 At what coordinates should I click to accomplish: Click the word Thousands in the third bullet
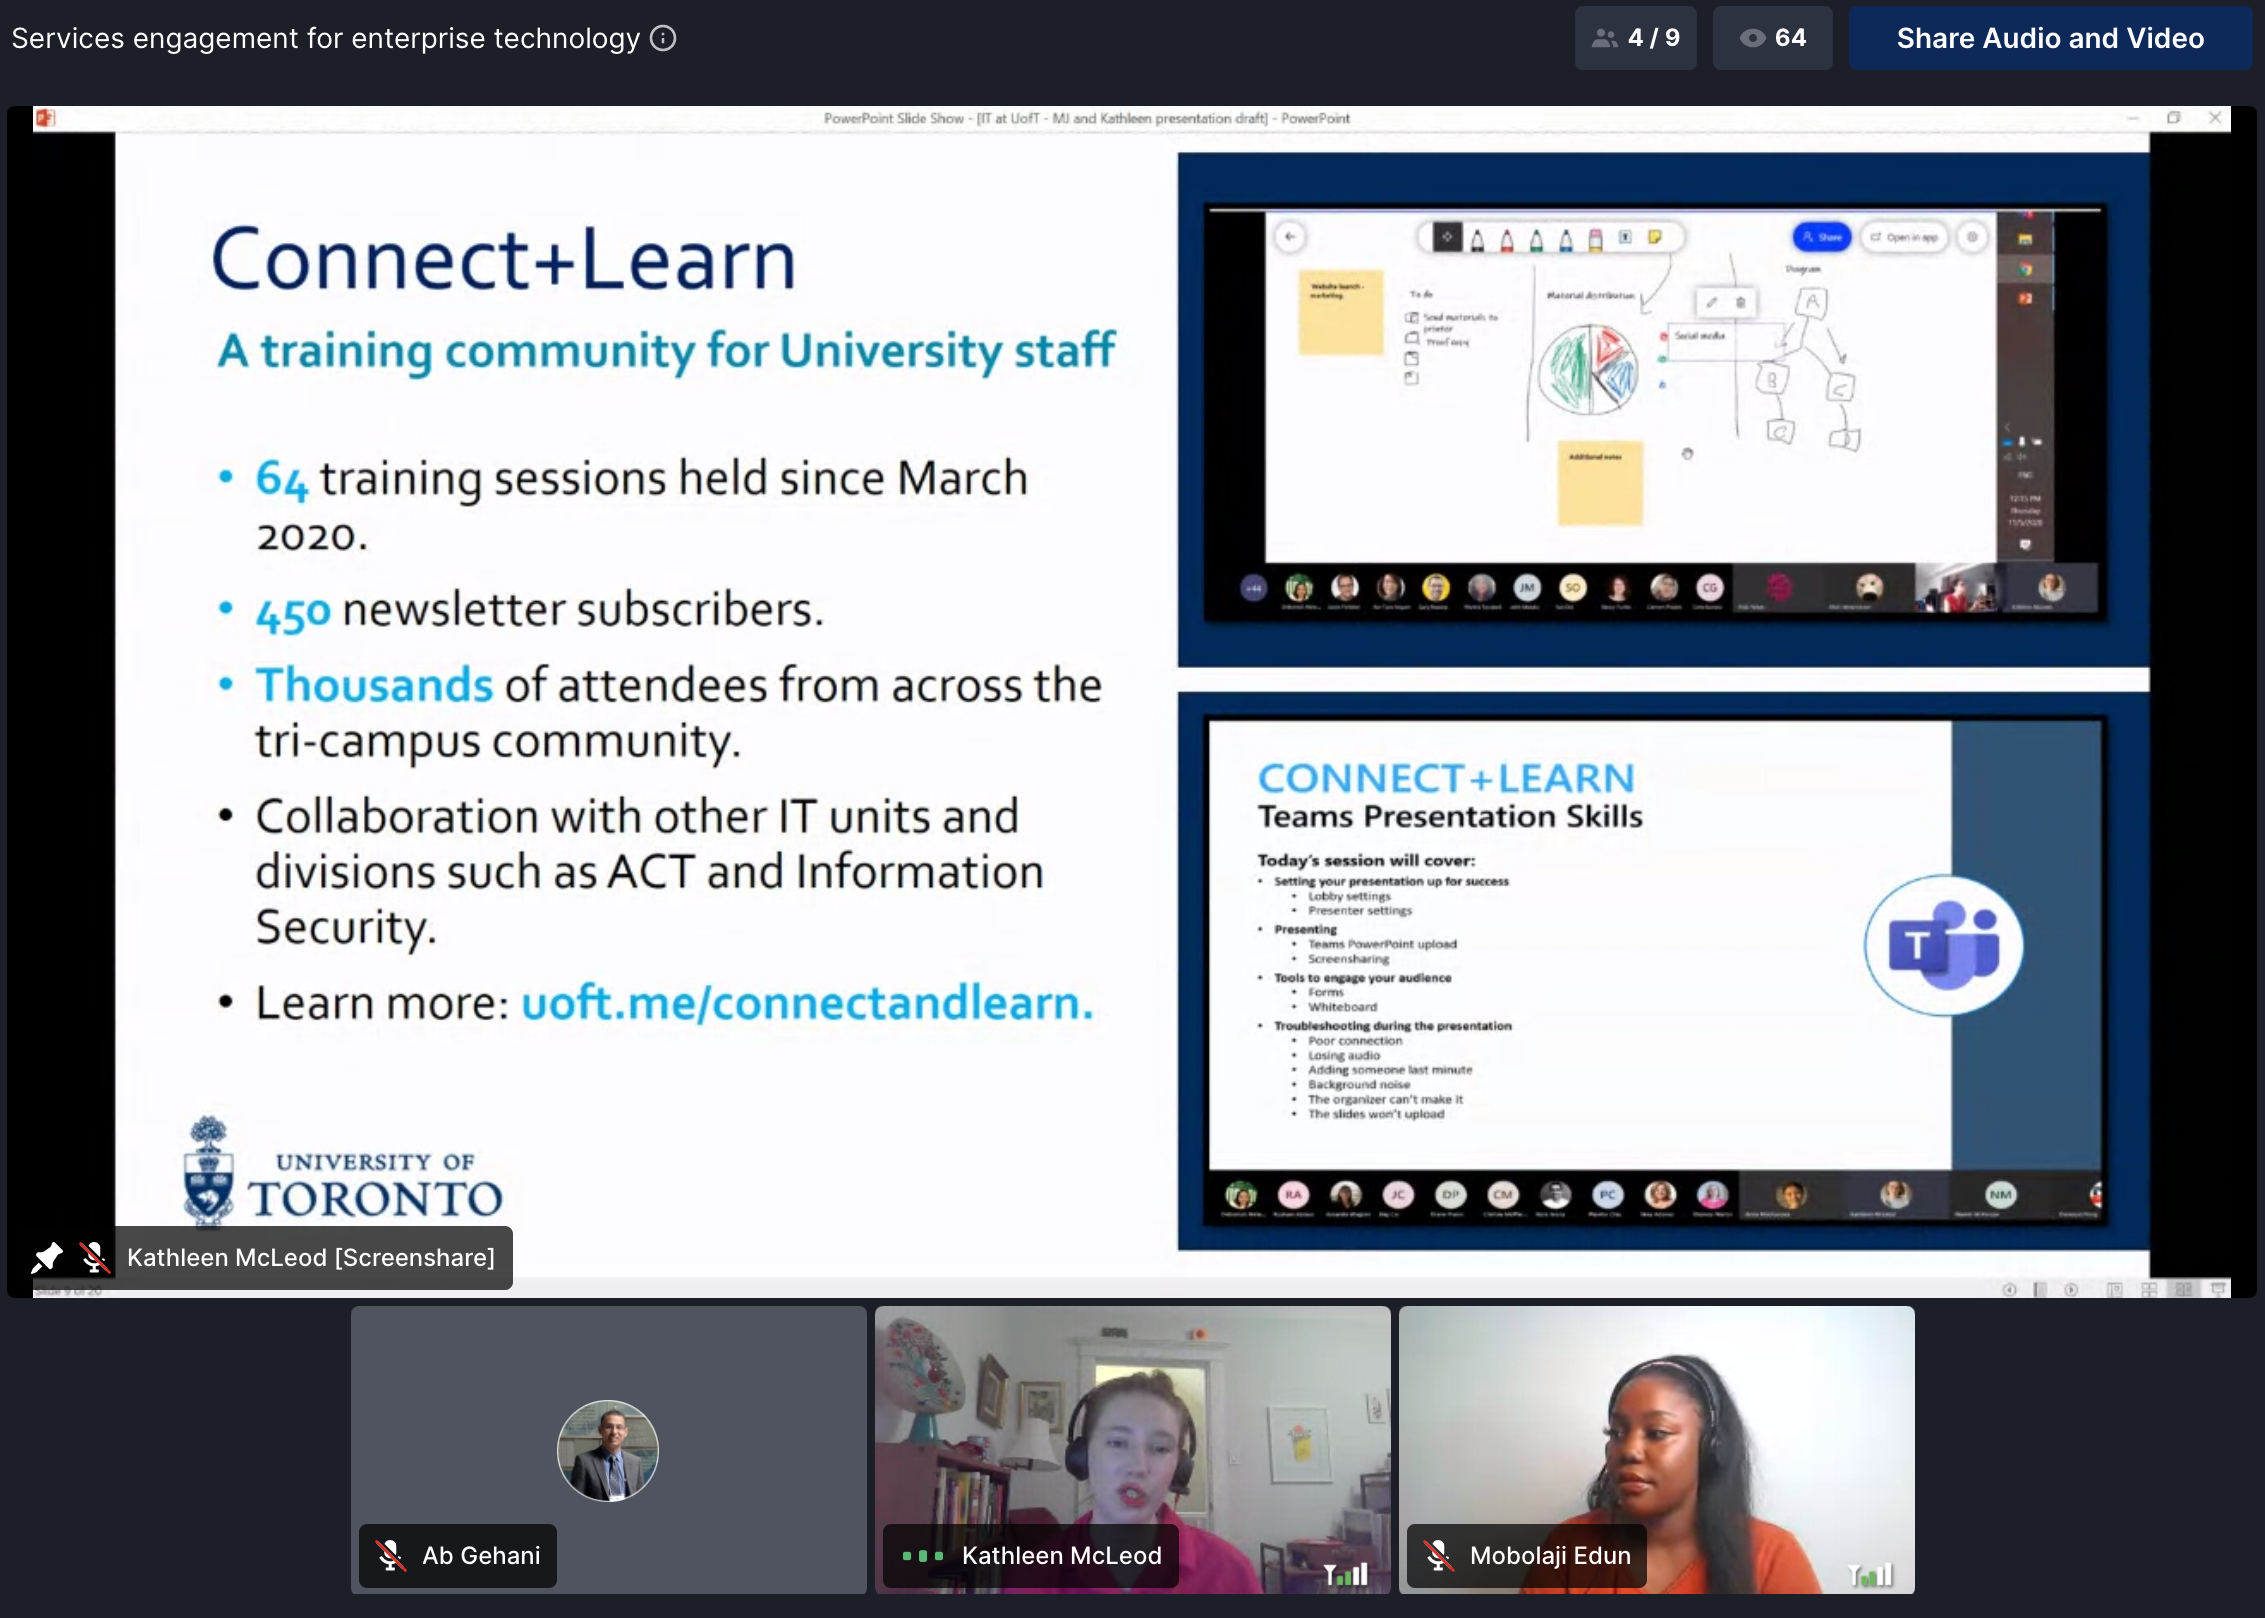point(374,685)
